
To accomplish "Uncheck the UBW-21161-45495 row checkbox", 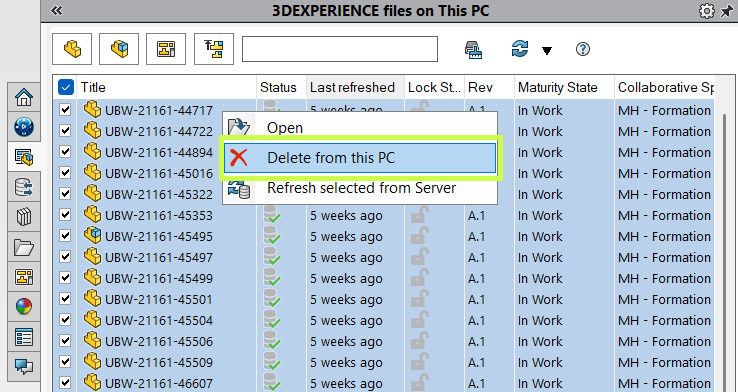I will (x=65, y=235).
